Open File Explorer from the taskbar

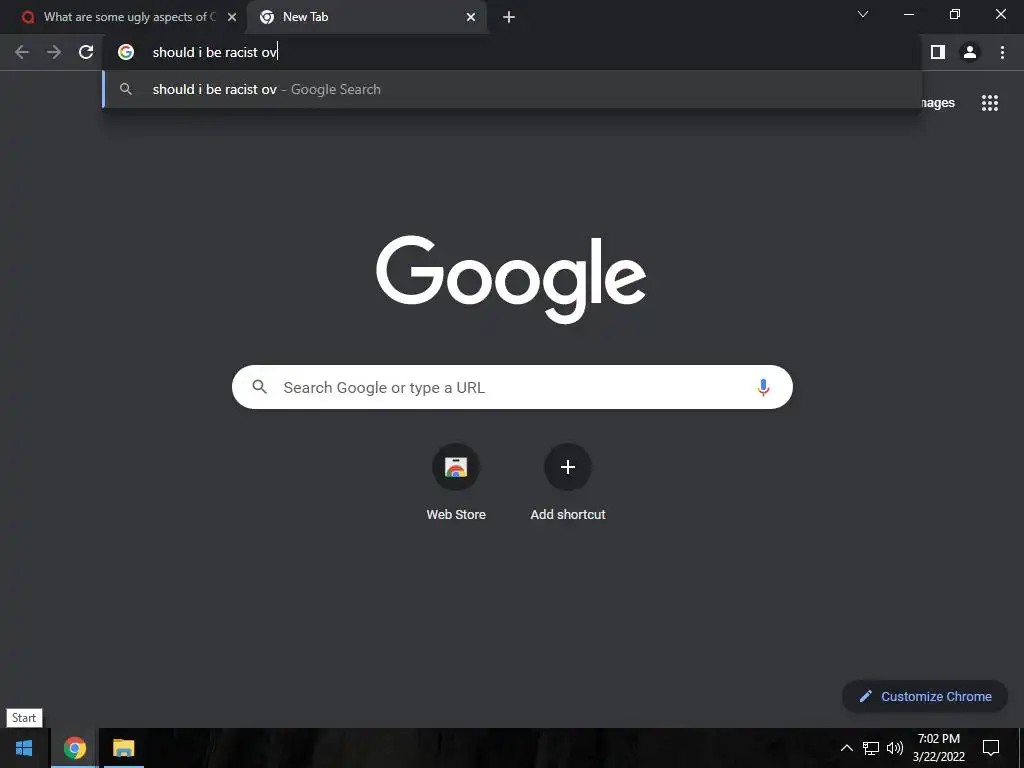(x=123, y=748)
